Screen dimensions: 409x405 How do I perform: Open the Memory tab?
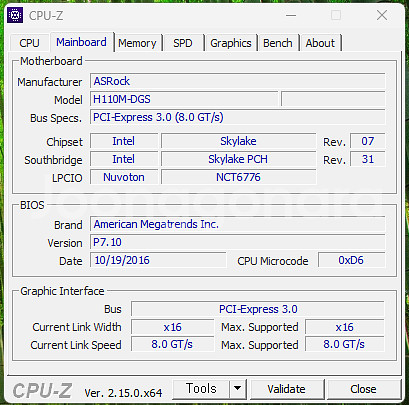(137, 43)
